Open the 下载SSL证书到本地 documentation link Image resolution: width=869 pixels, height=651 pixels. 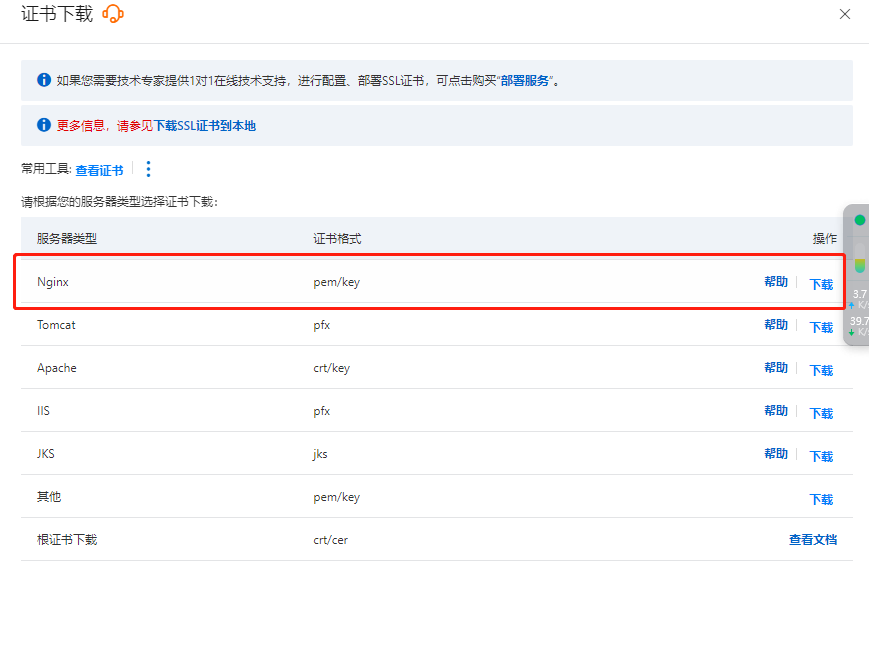[x=204, y=126]
